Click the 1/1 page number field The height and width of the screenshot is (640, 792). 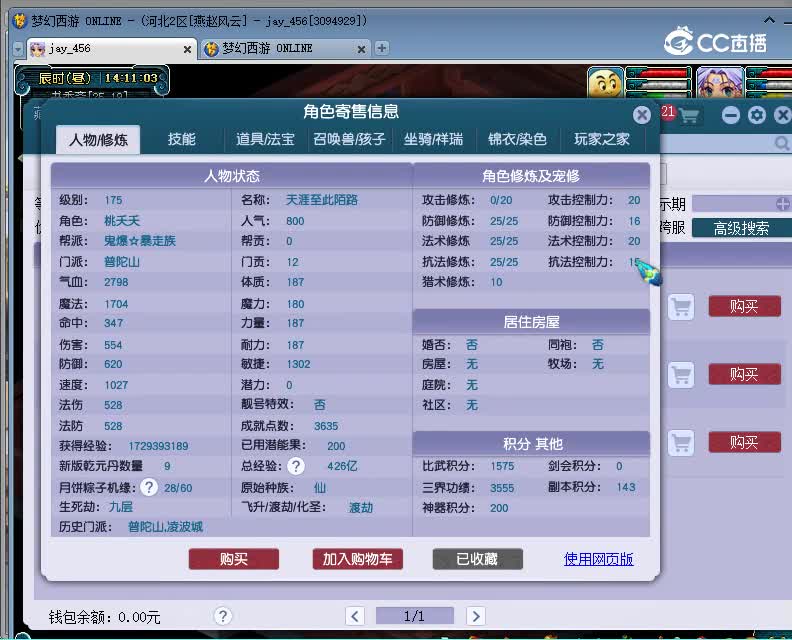click(x=415, y=616)
